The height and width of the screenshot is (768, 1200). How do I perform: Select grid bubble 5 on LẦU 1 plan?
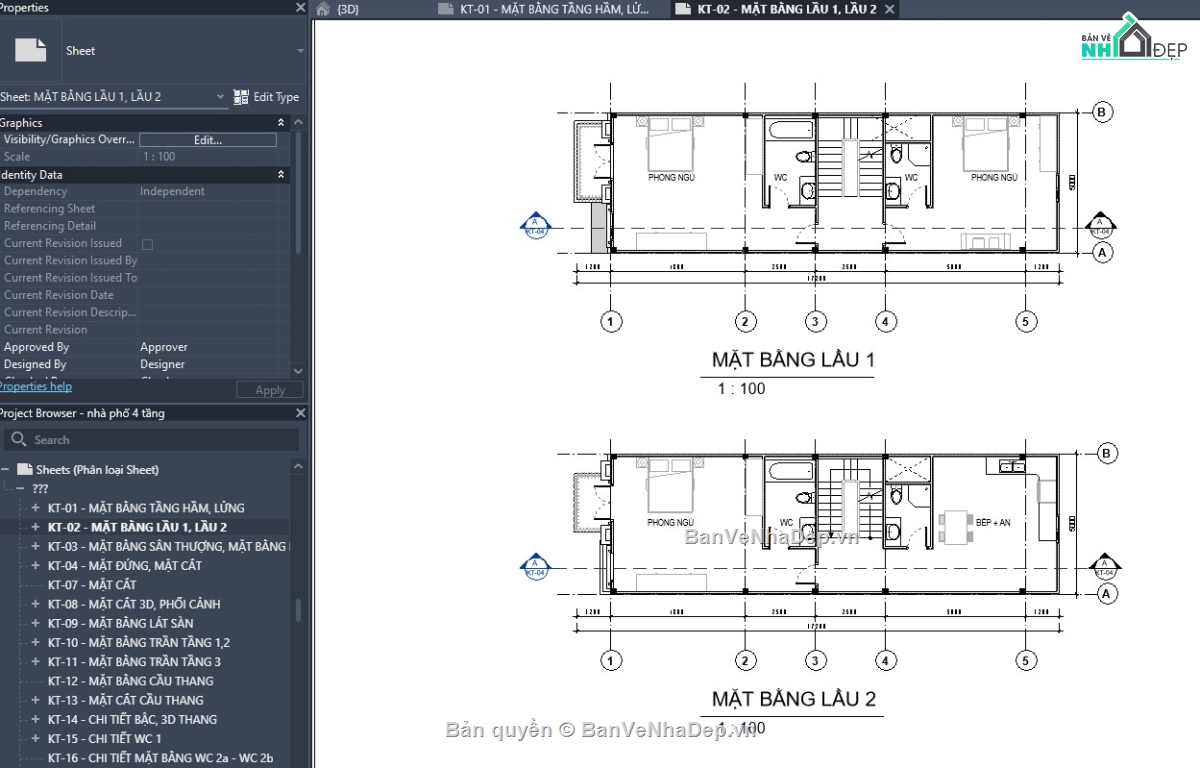tap(1025, 321)
